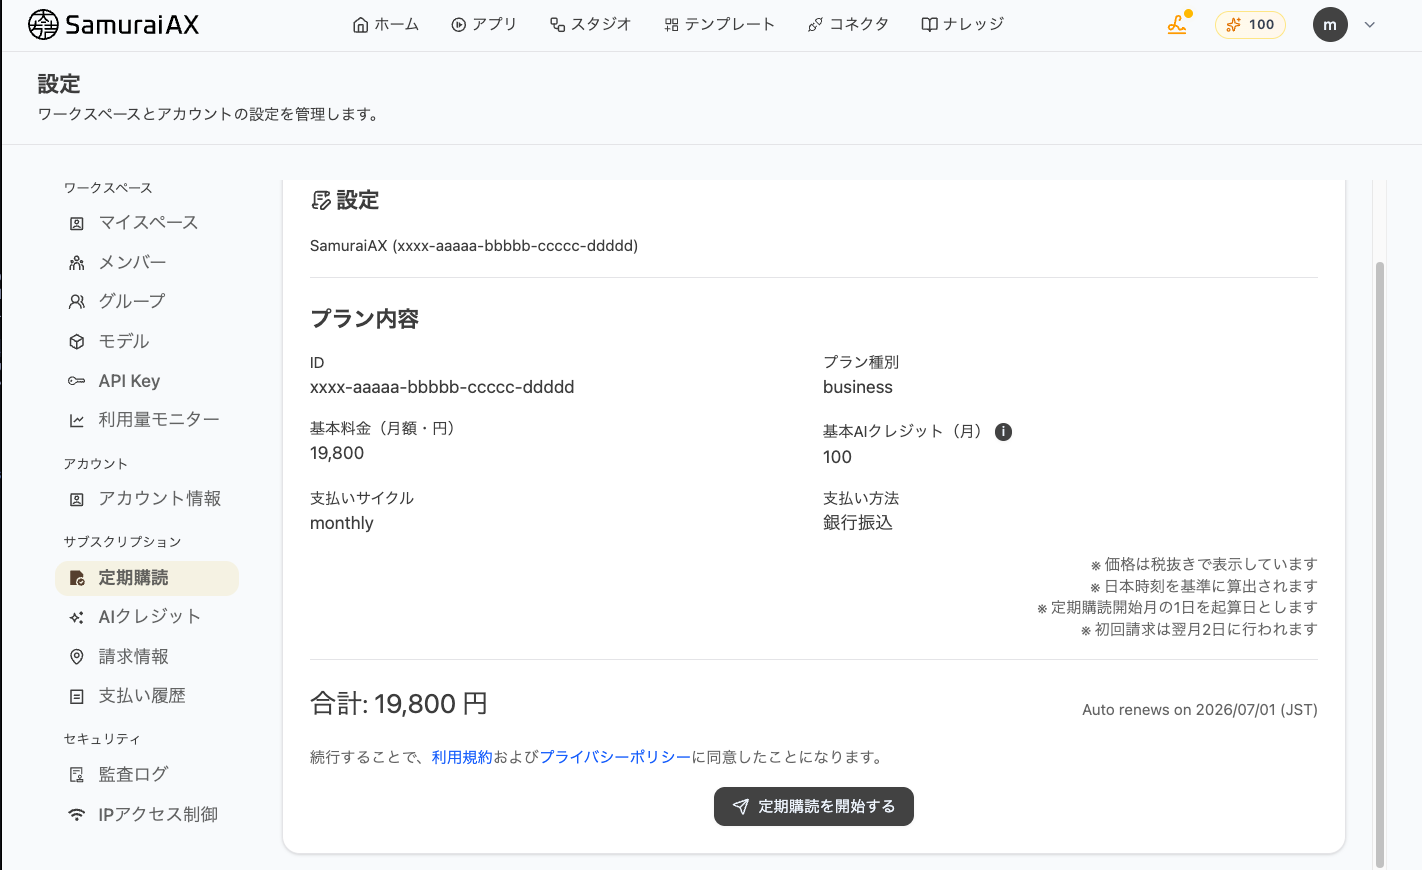Go to ホーム in top navigation
The image size is (1422, 870).
click(x=386, y=24)
